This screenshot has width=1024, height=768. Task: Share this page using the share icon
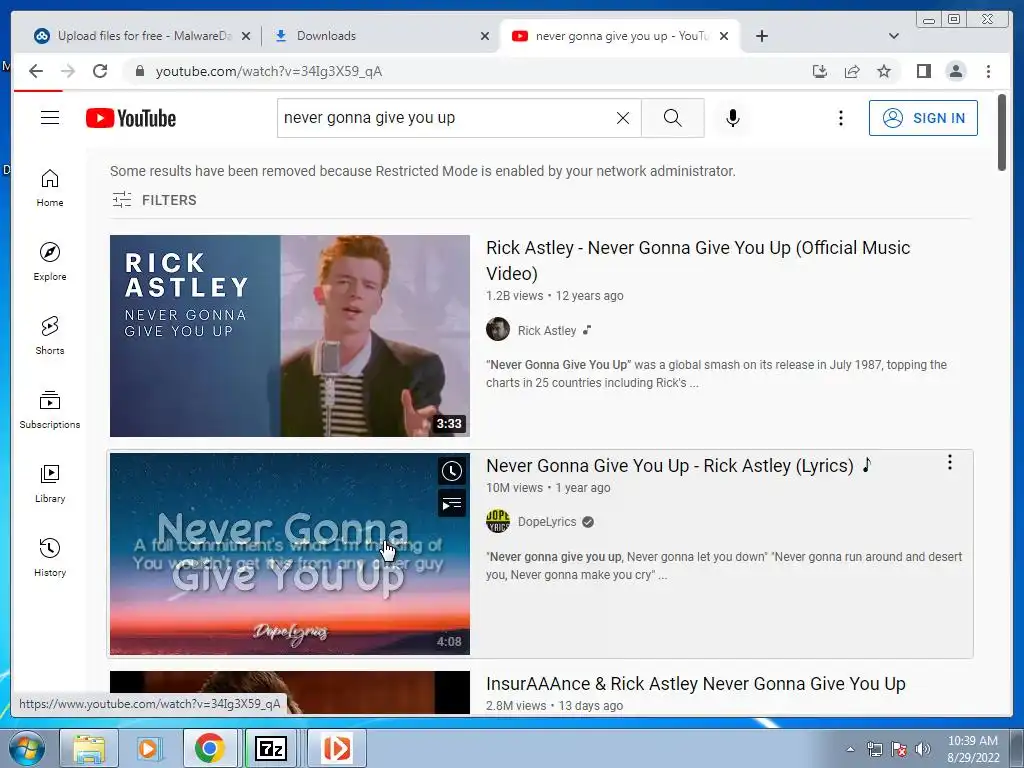(852, 71)
